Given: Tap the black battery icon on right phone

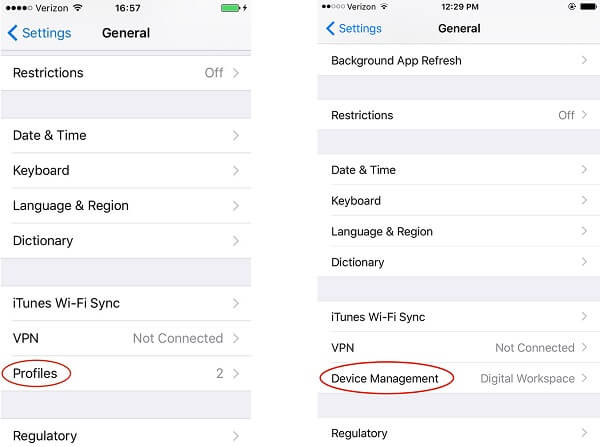Looking at the screenshot, I should tap(588, 7).
